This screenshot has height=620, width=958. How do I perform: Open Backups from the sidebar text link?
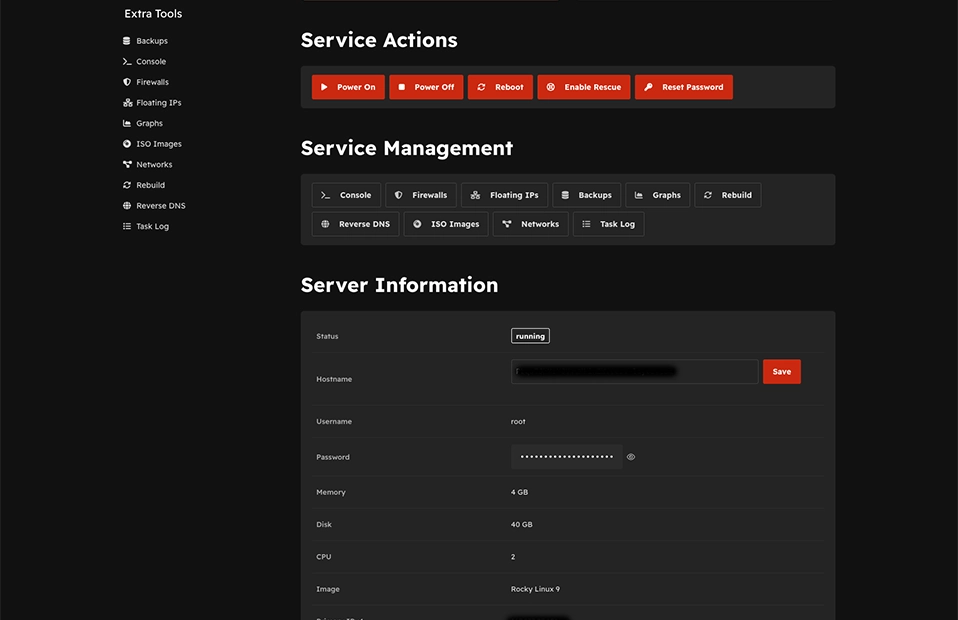[152, 41]
